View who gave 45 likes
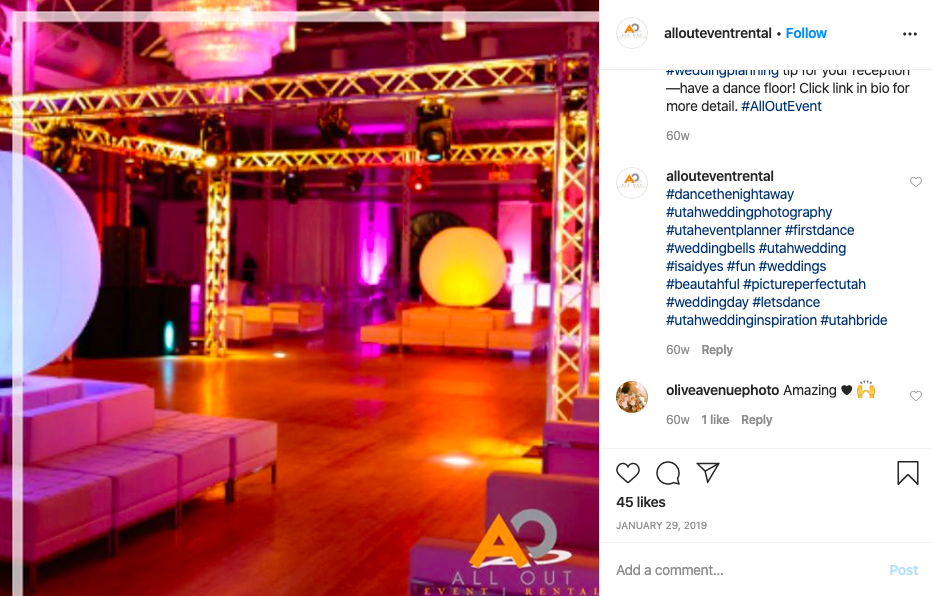The height and width of the screenshot is (596, 932). tap(641, 502)
